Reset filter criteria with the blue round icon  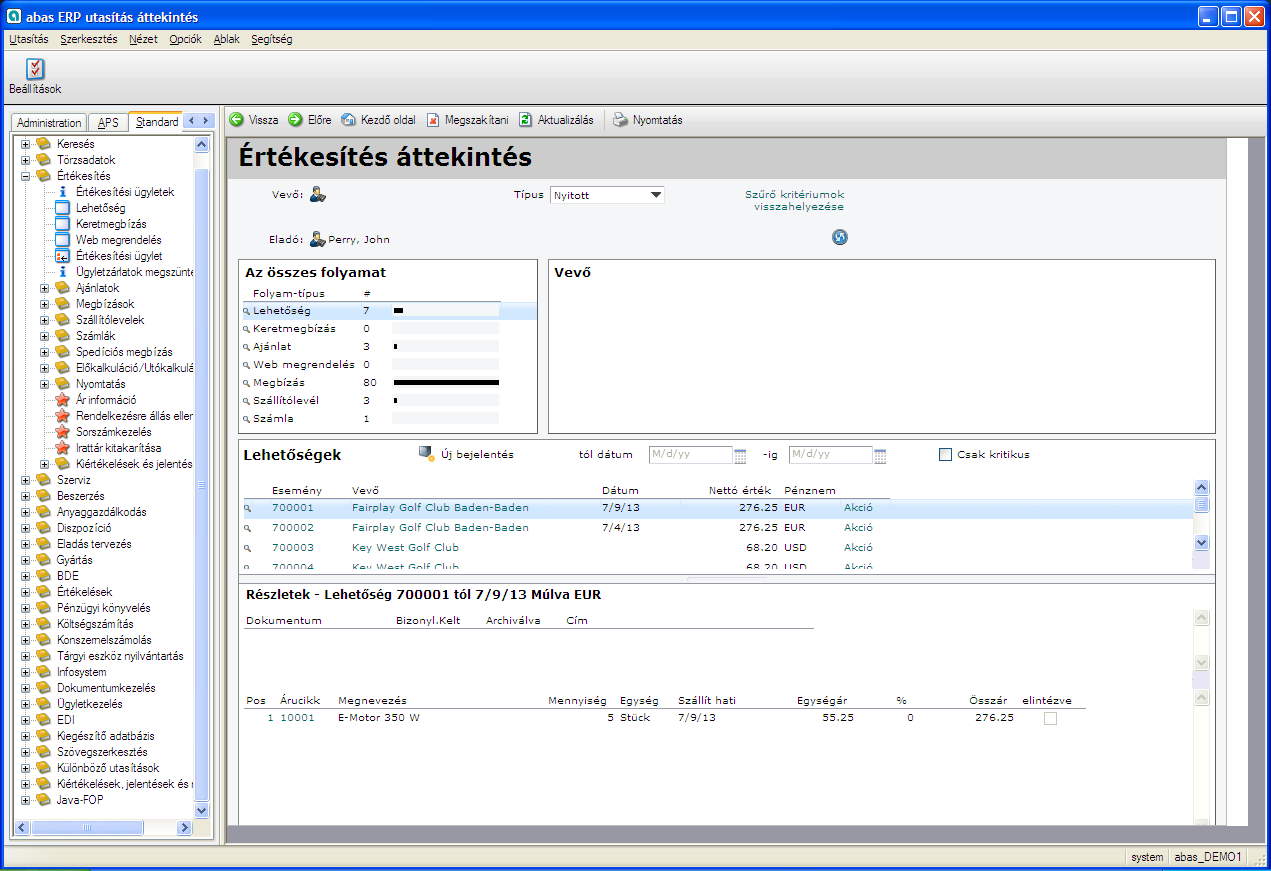click(840, 237)
